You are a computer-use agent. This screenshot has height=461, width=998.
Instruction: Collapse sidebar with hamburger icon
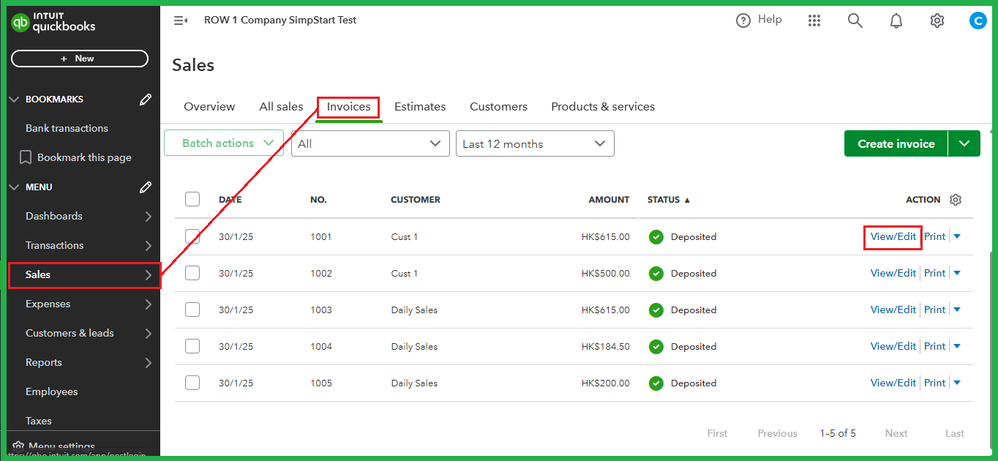181,20
